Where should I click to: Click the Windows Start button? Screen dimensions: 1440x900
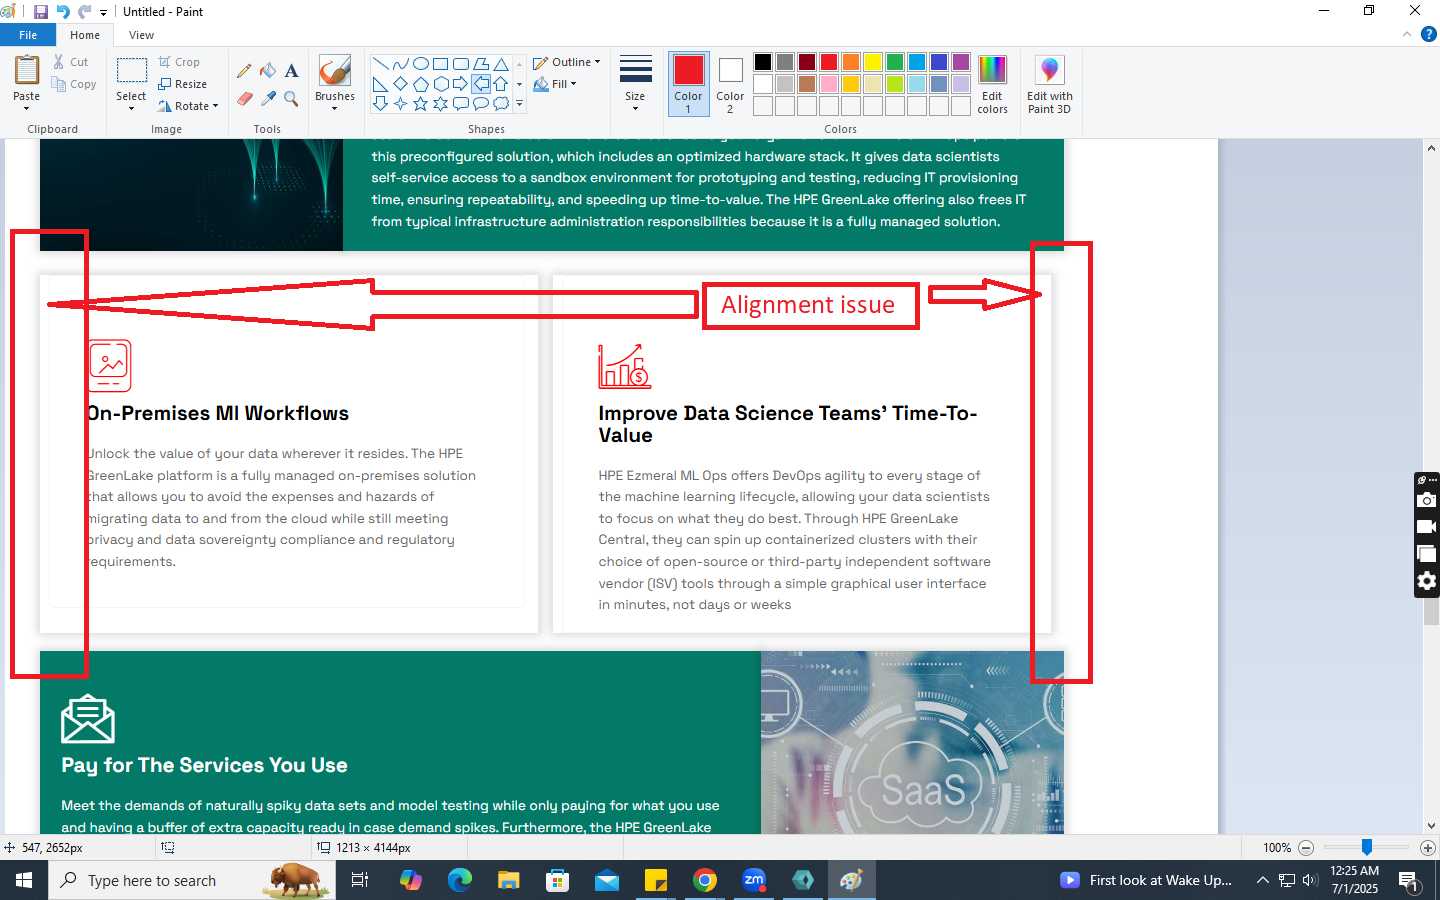tap(24, 880)
